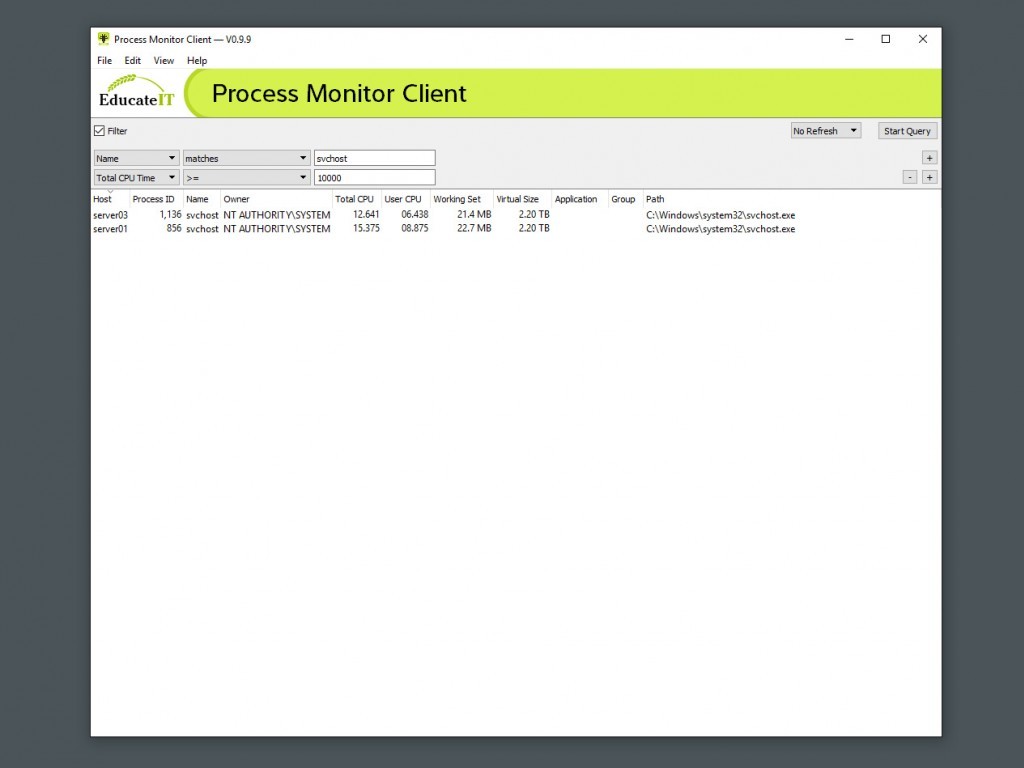This screenshot has width=1024, height=768.
Task: Sort the table by the Total CPU column header
Action: point(355,199)
